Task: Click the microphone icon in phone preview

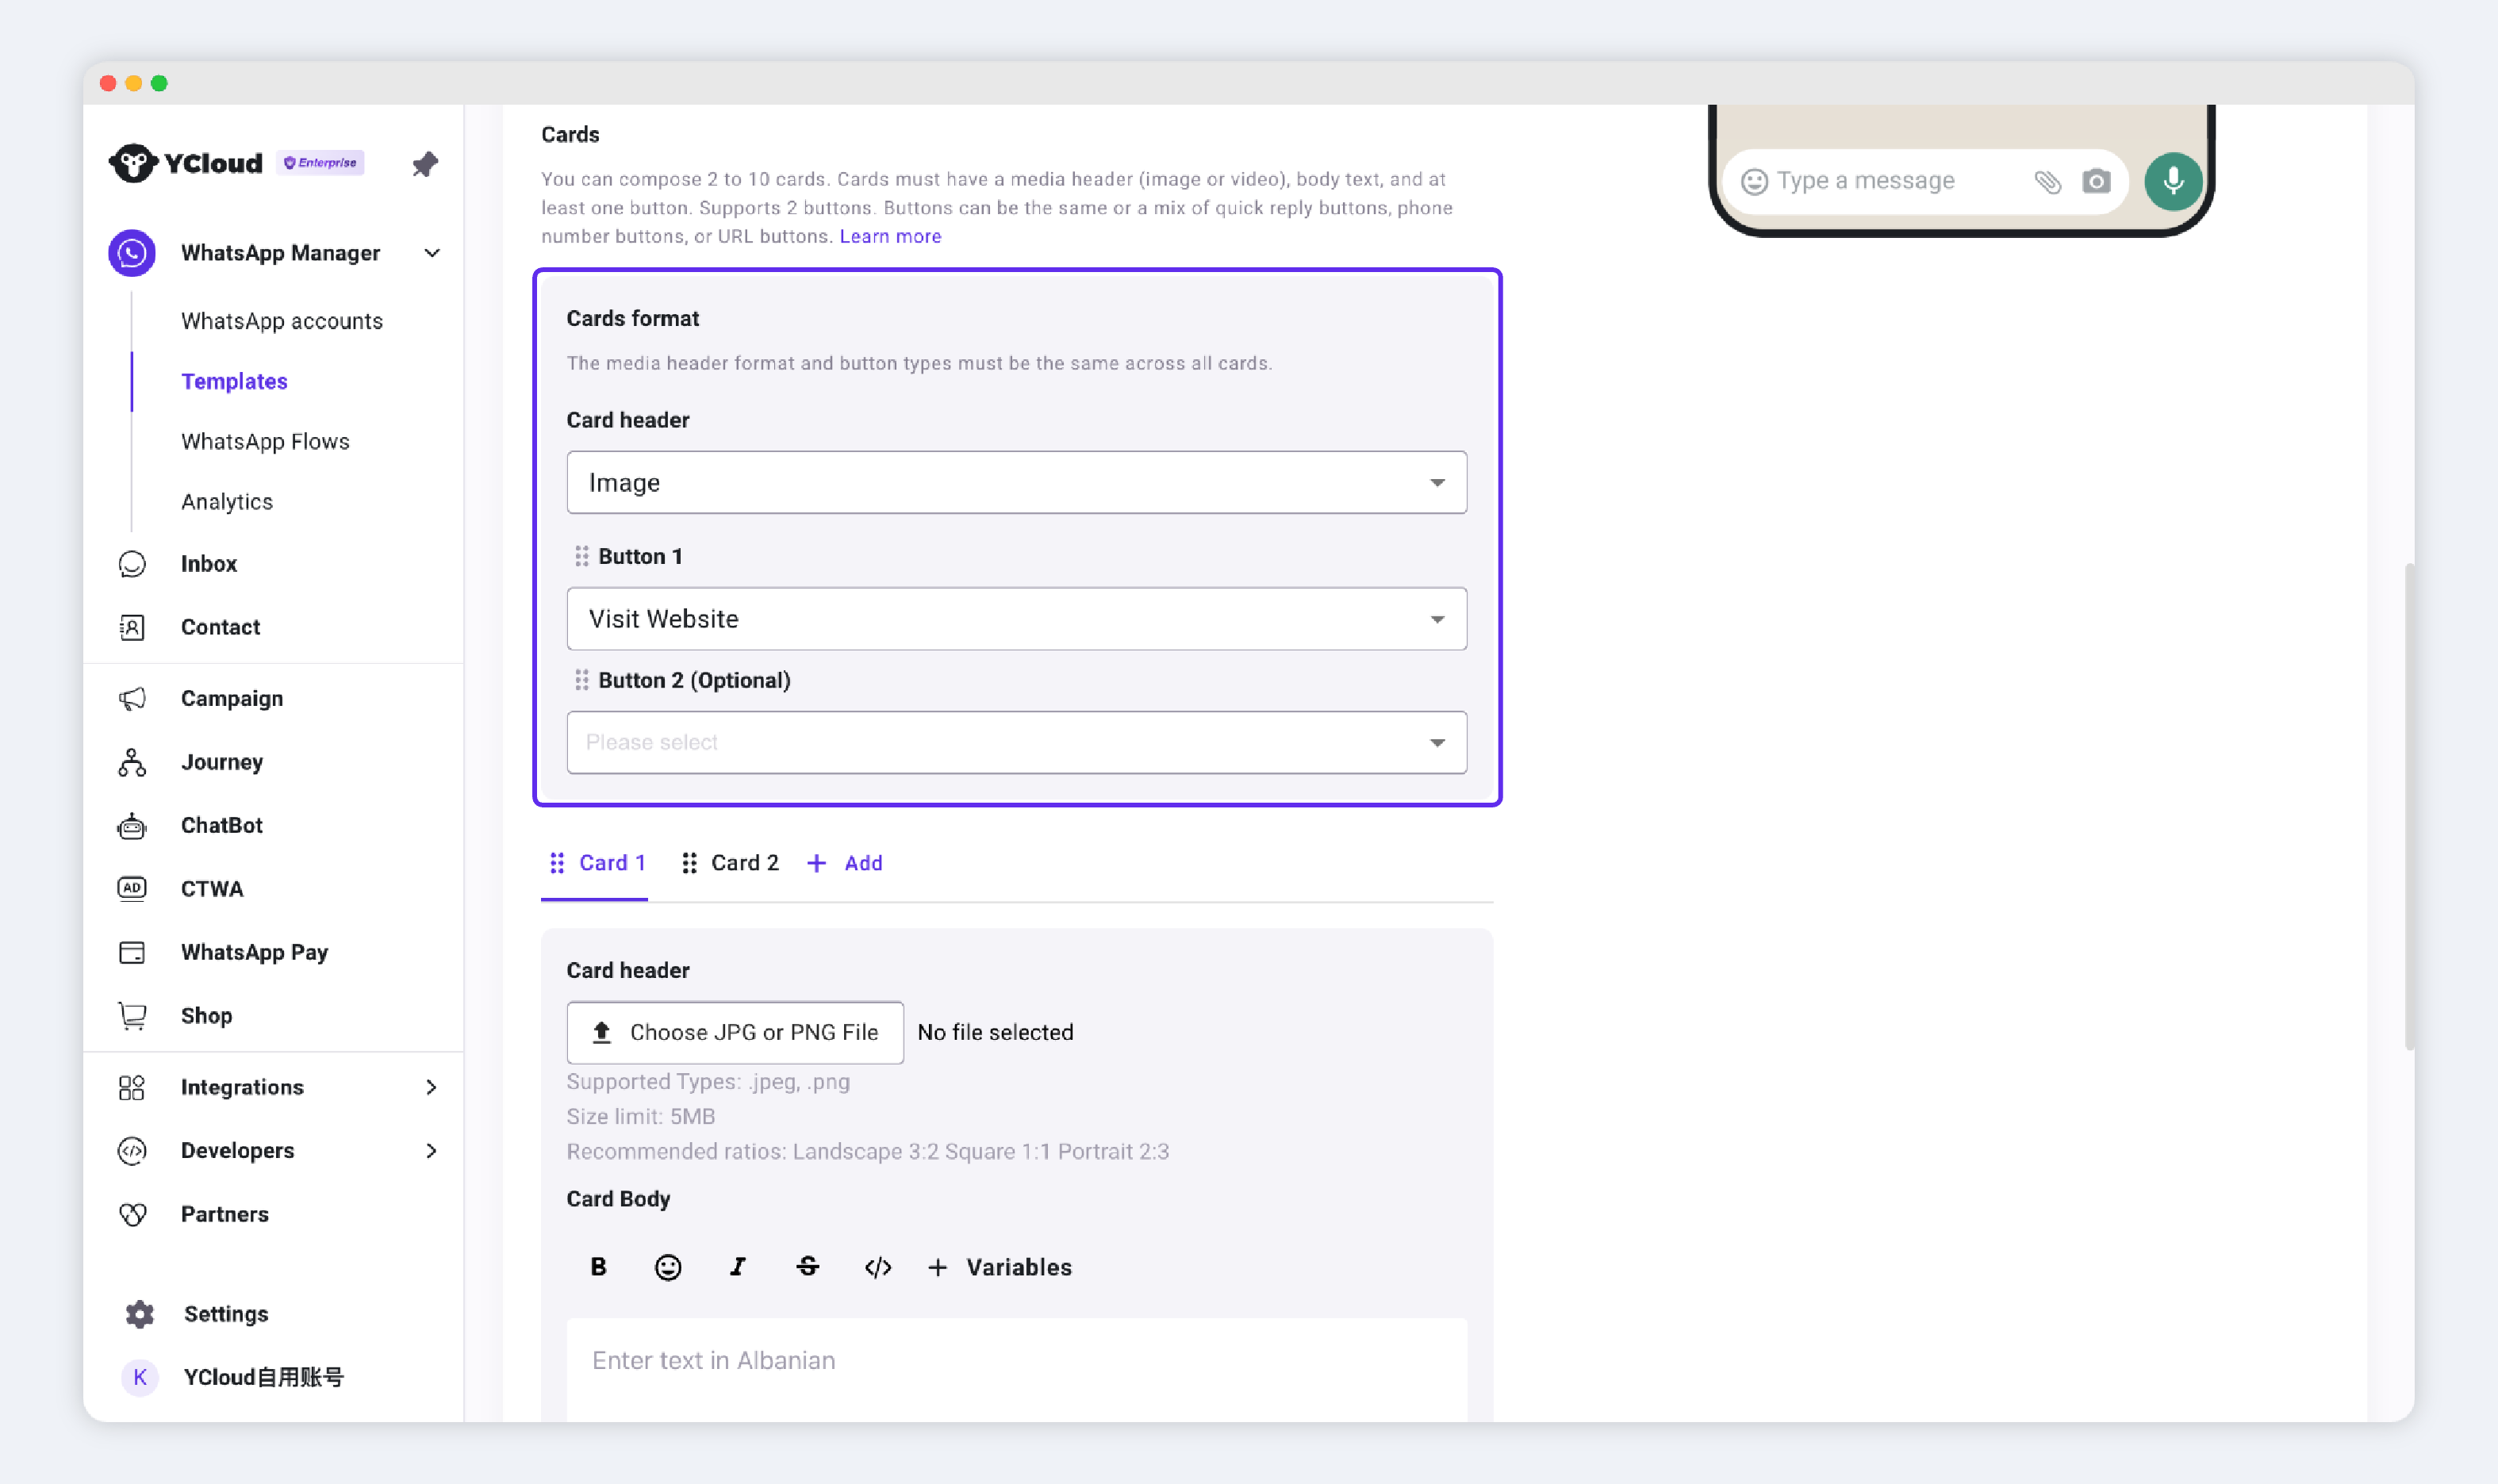Action: click(2173, 181)
